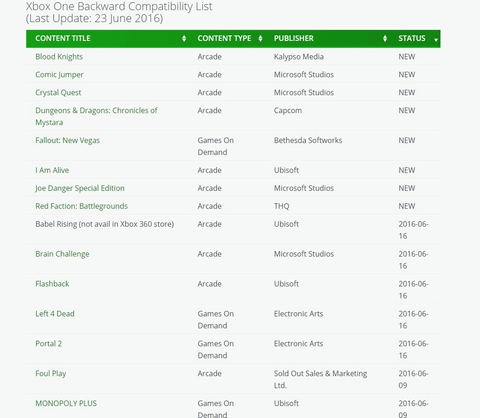480x418 pixels.
Task: Sort by Content Type arrow icon
Action: [x=260, y=39]
